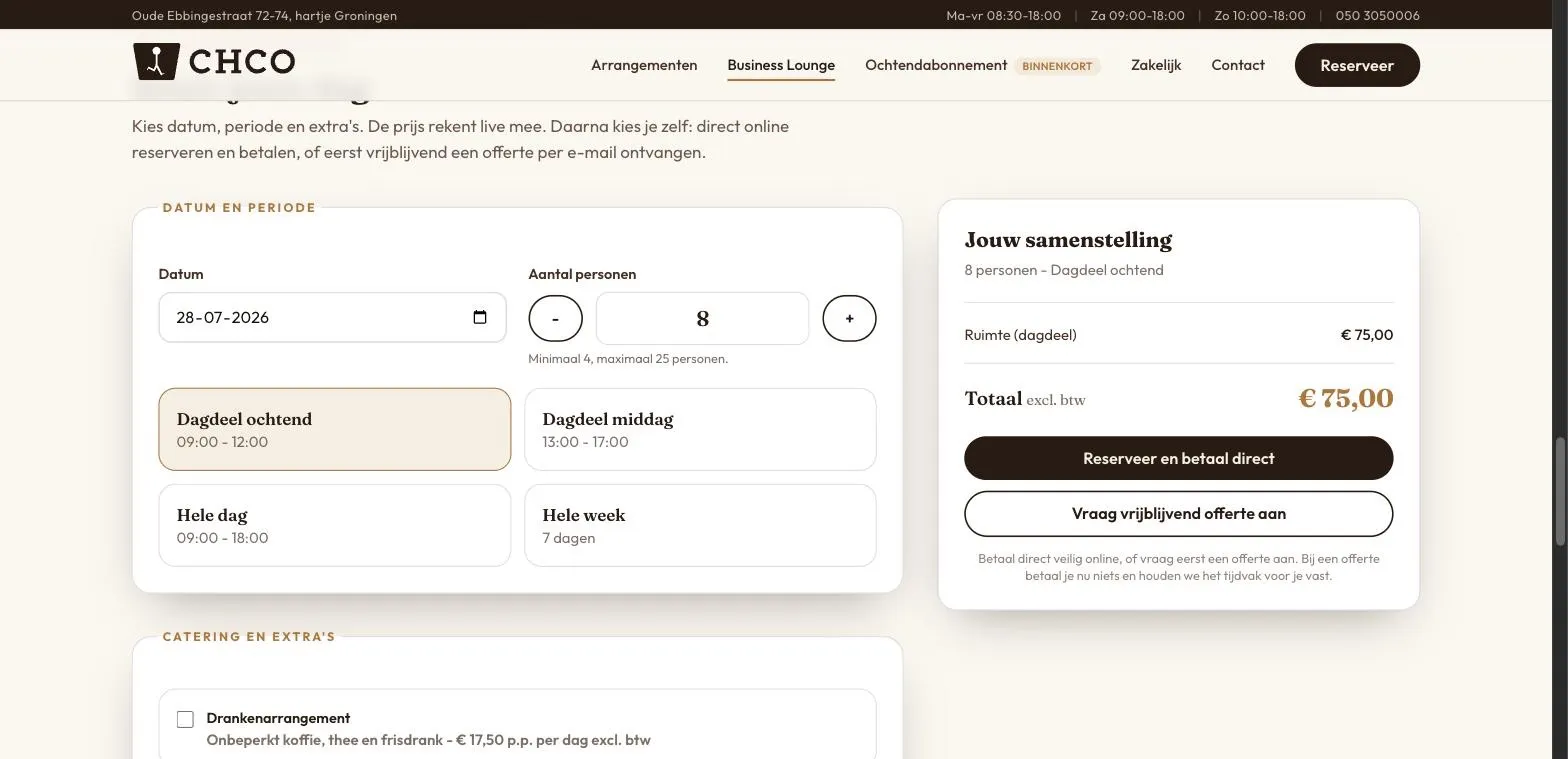Click the CHCO logo icon
This screenshot has width=1568, height=759.
156,62
